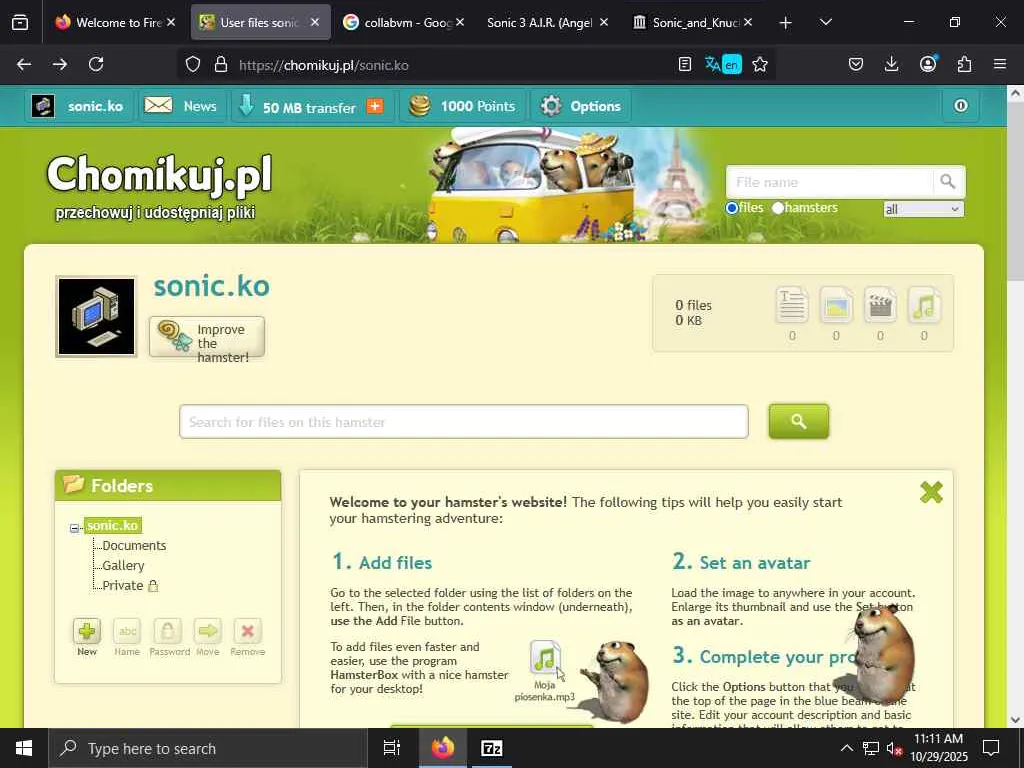Close the User files sonic.ko tab
Image resolution: width=1024 pixels, height=768 pixels.
[x=315, y=22]
